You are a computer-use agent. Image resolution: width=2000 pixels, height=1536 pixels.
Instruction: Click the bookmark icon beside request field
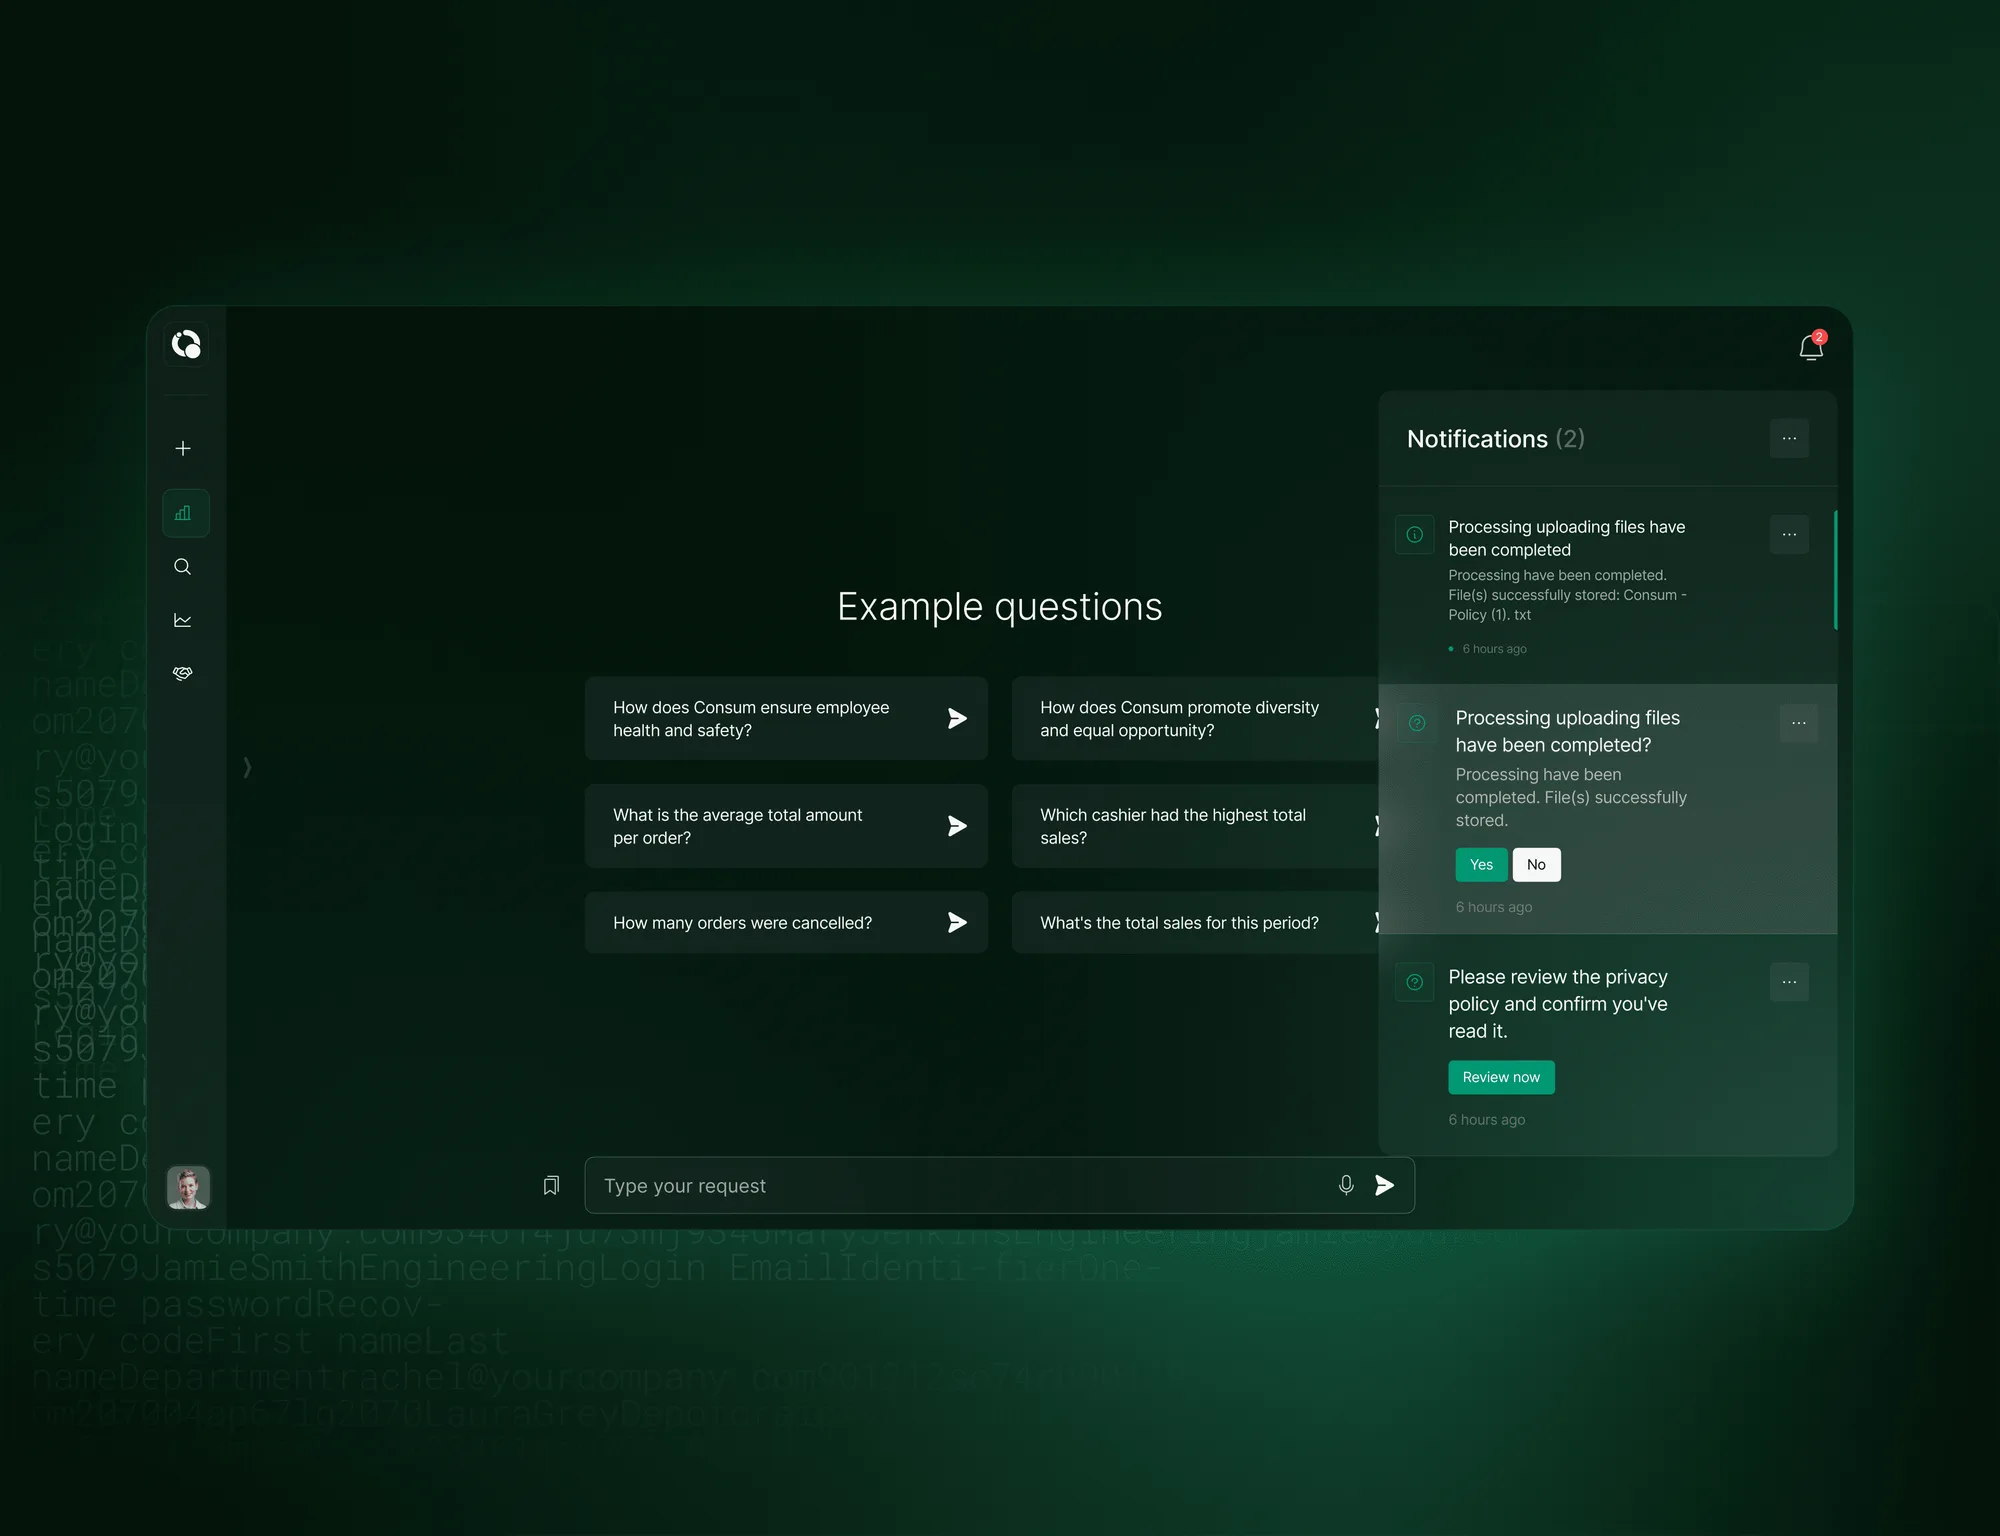[x=551, y=1185]
